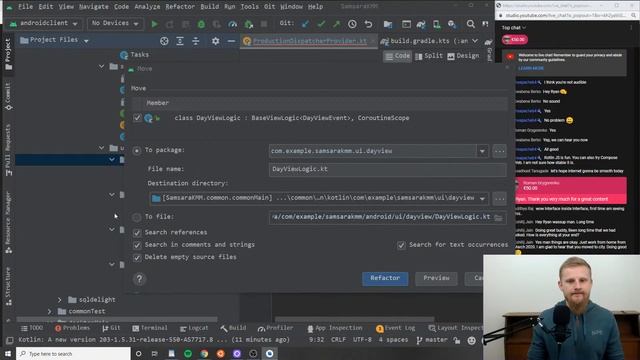The image size is (640, 360).
Task: Click the Git commit checkmark icon
Action: (x=321, y=24)
